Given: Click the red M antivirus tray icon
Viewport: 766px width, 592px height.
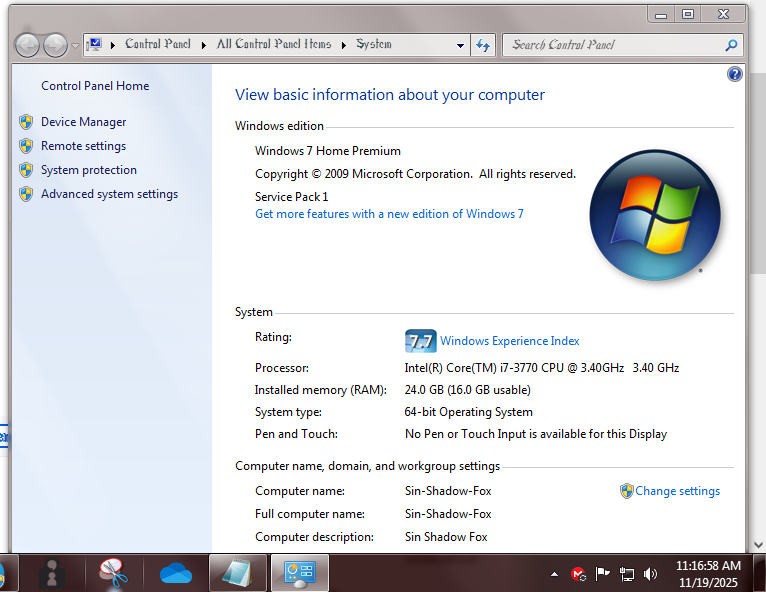Looking at the screenshot, I should (578, 574).
